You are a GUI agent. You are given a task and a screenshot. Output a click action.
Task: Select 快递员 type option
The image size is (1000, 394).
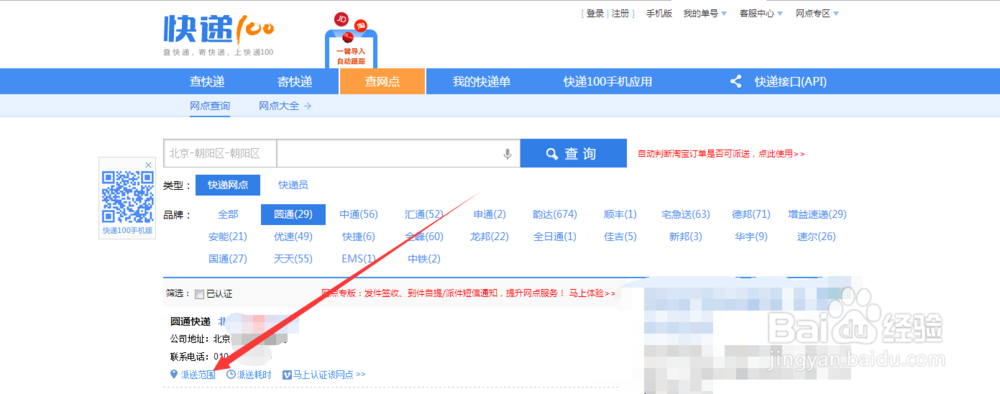pyautogui.click(x=293, y=185)
